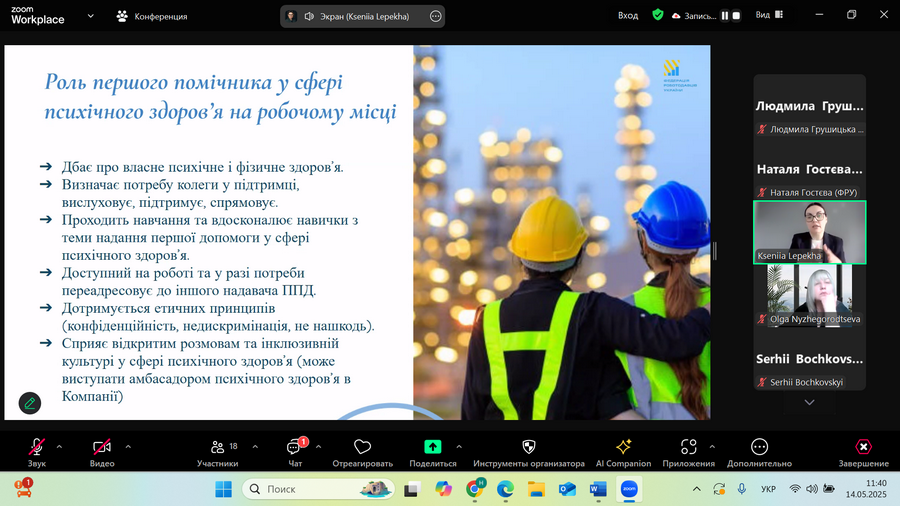This screenshot has height=506, width=900.
Task: Select Kseniia Lepekha video thumbnail
Action: tap(809, 232)
